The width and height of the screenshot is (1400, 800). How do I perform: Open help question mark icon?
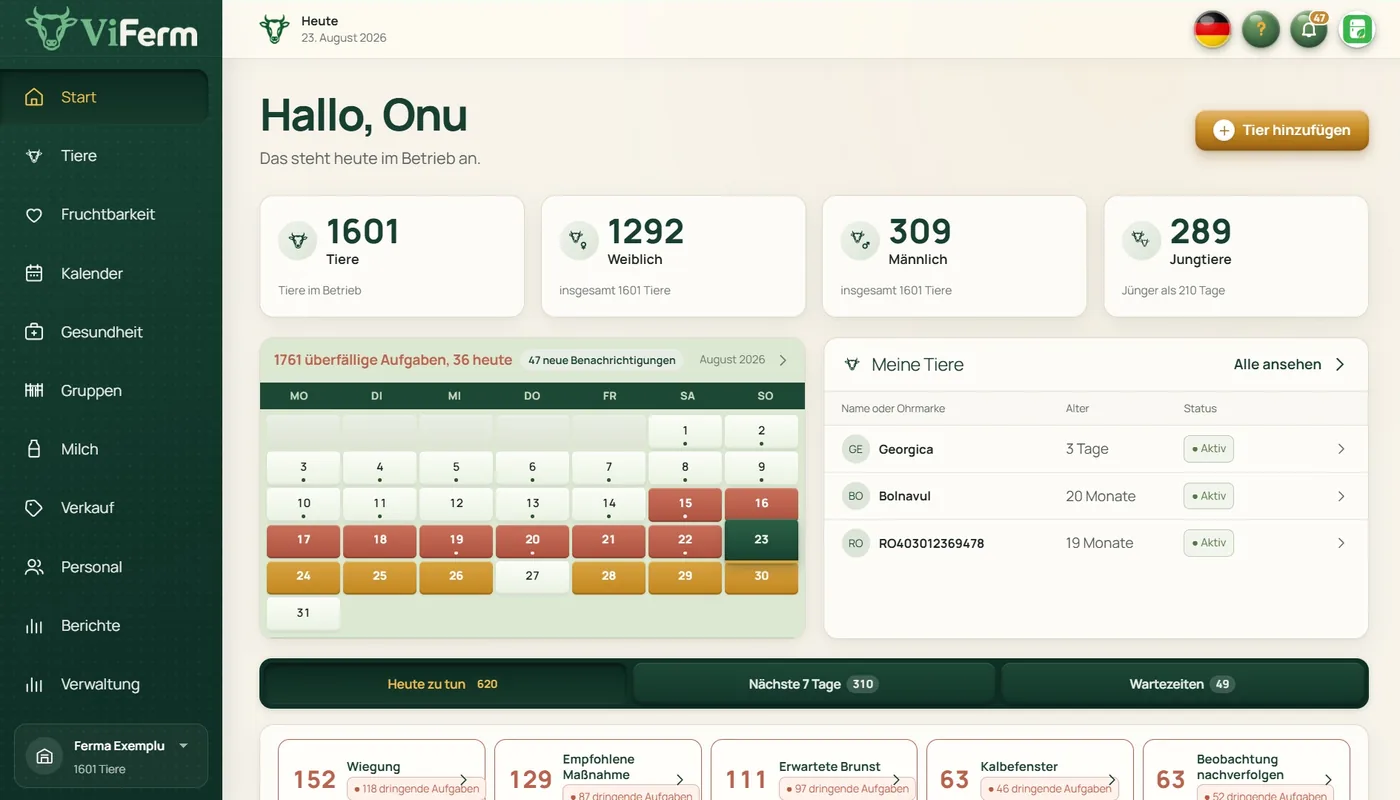click(x=1261, y=29)
